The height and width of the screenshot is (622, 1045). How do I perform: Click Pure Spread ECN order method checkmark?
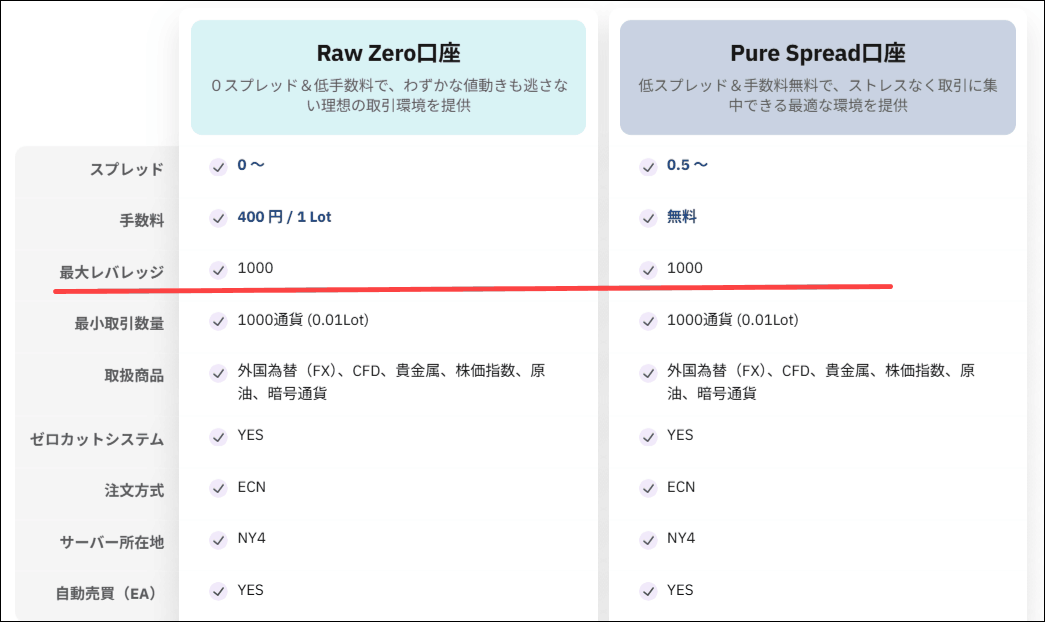coord(648,488)
